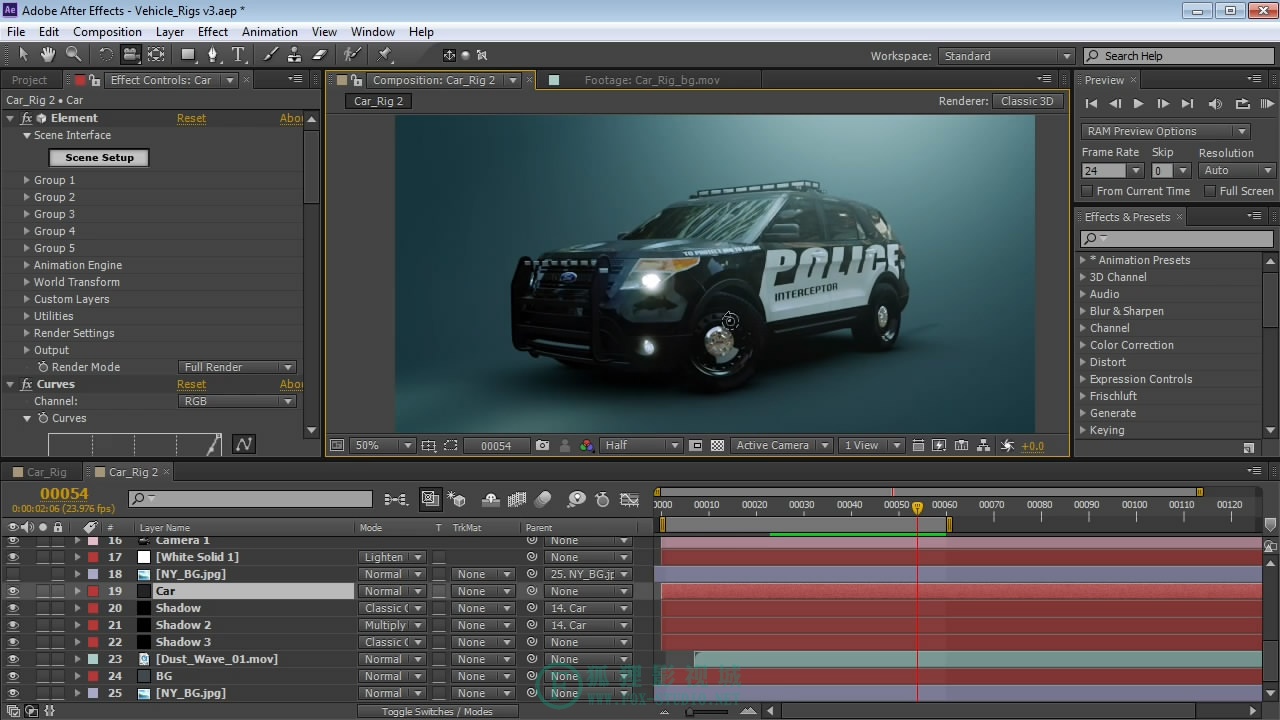Enable the Full Screen checkbox

tap(1209, 191)
